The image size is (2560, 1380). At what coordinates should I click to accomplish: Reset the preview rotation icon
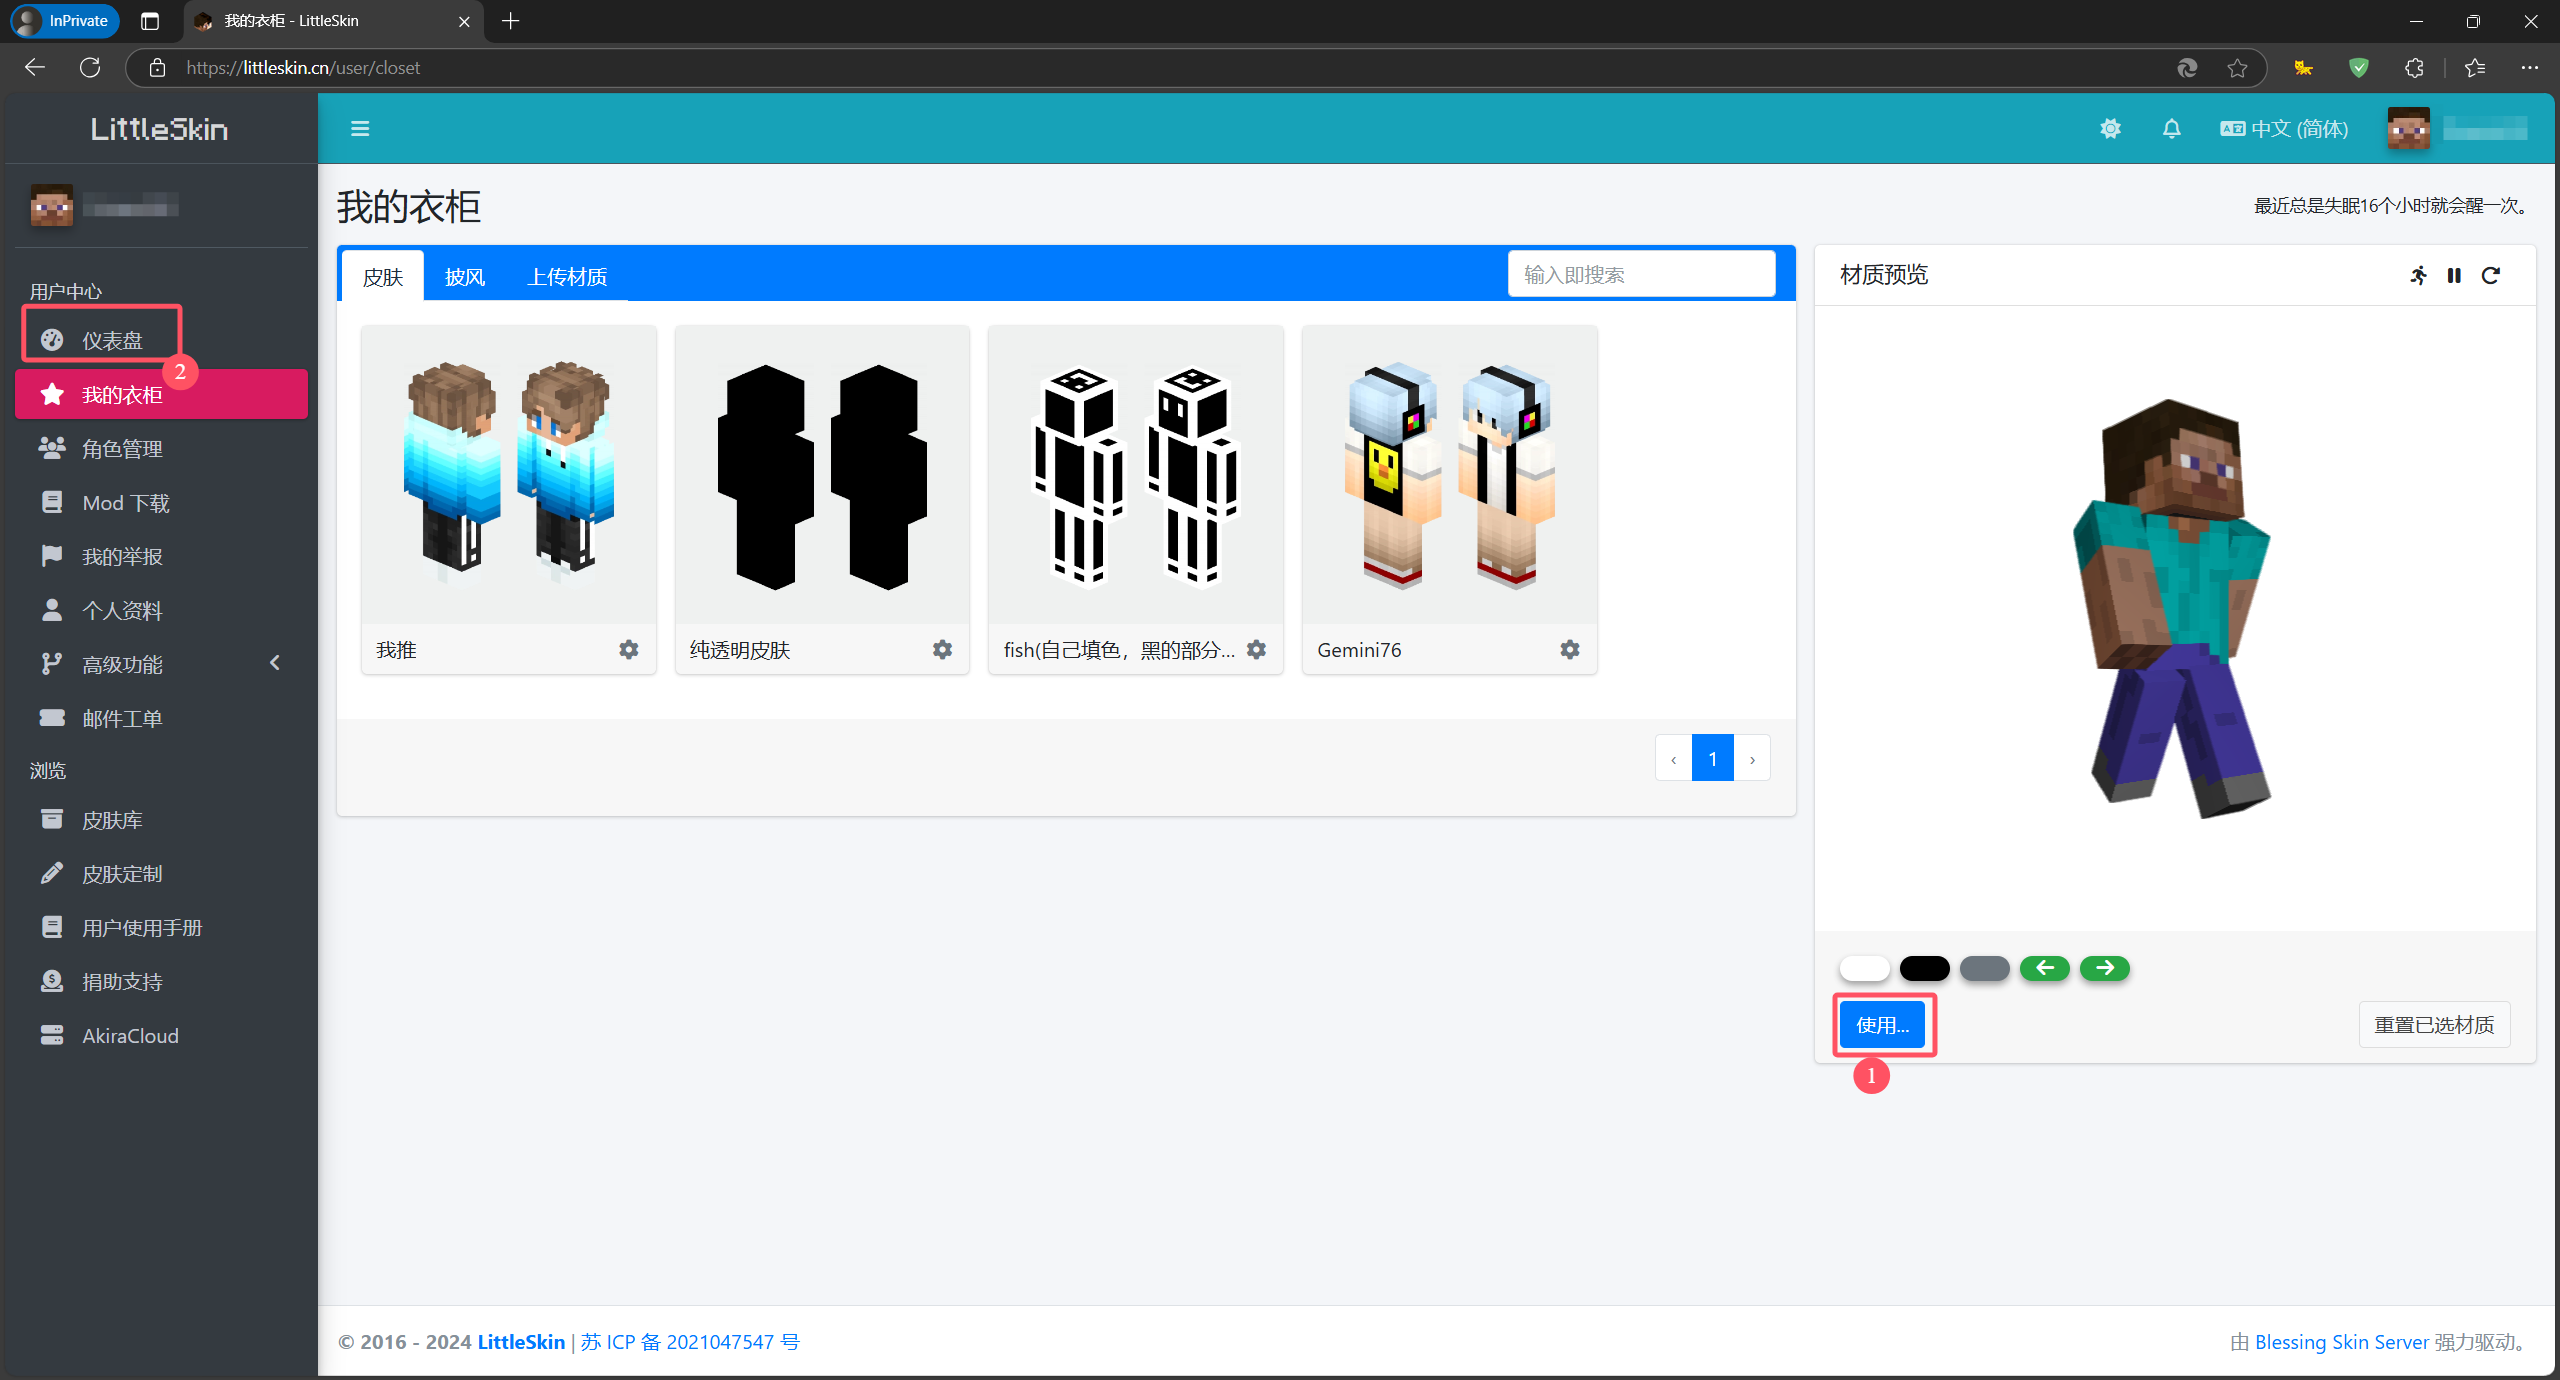pos(2491,275)
